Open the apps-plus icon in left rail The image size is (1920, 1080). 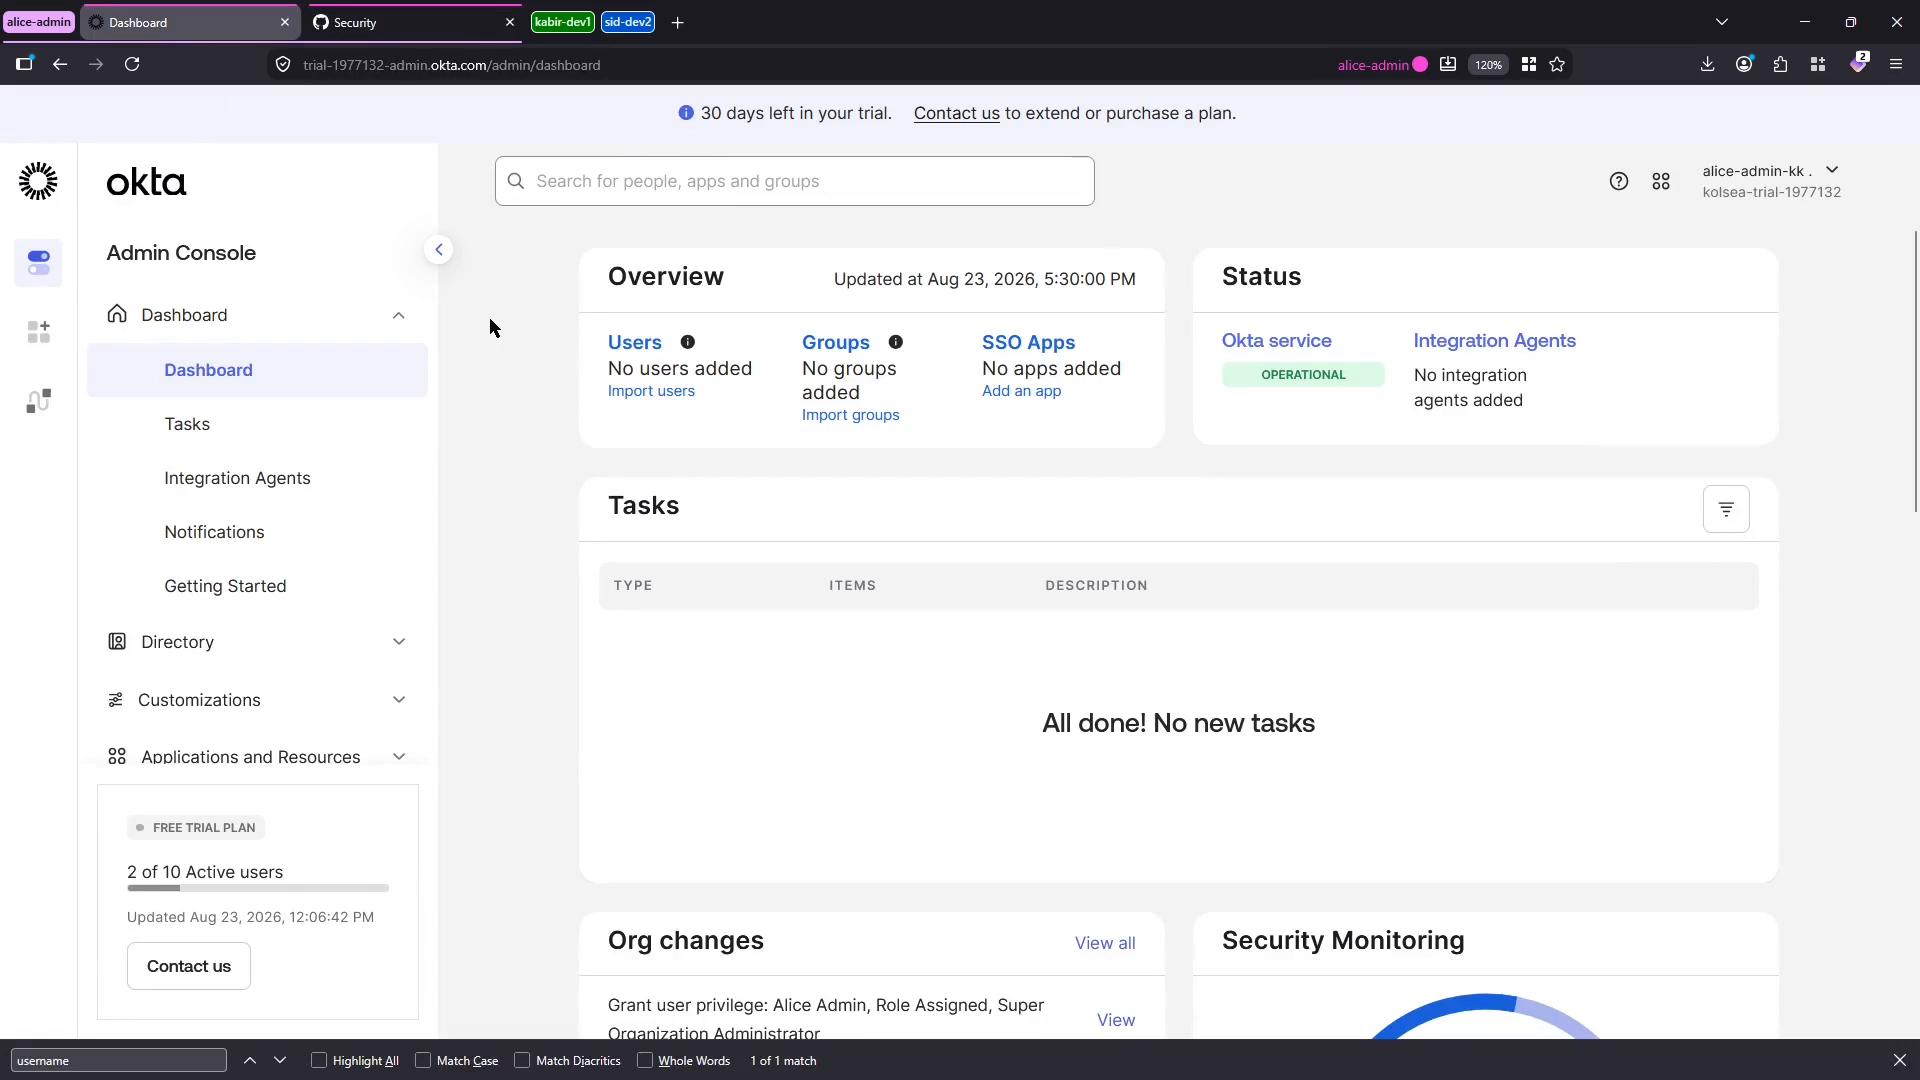[38, 332]
